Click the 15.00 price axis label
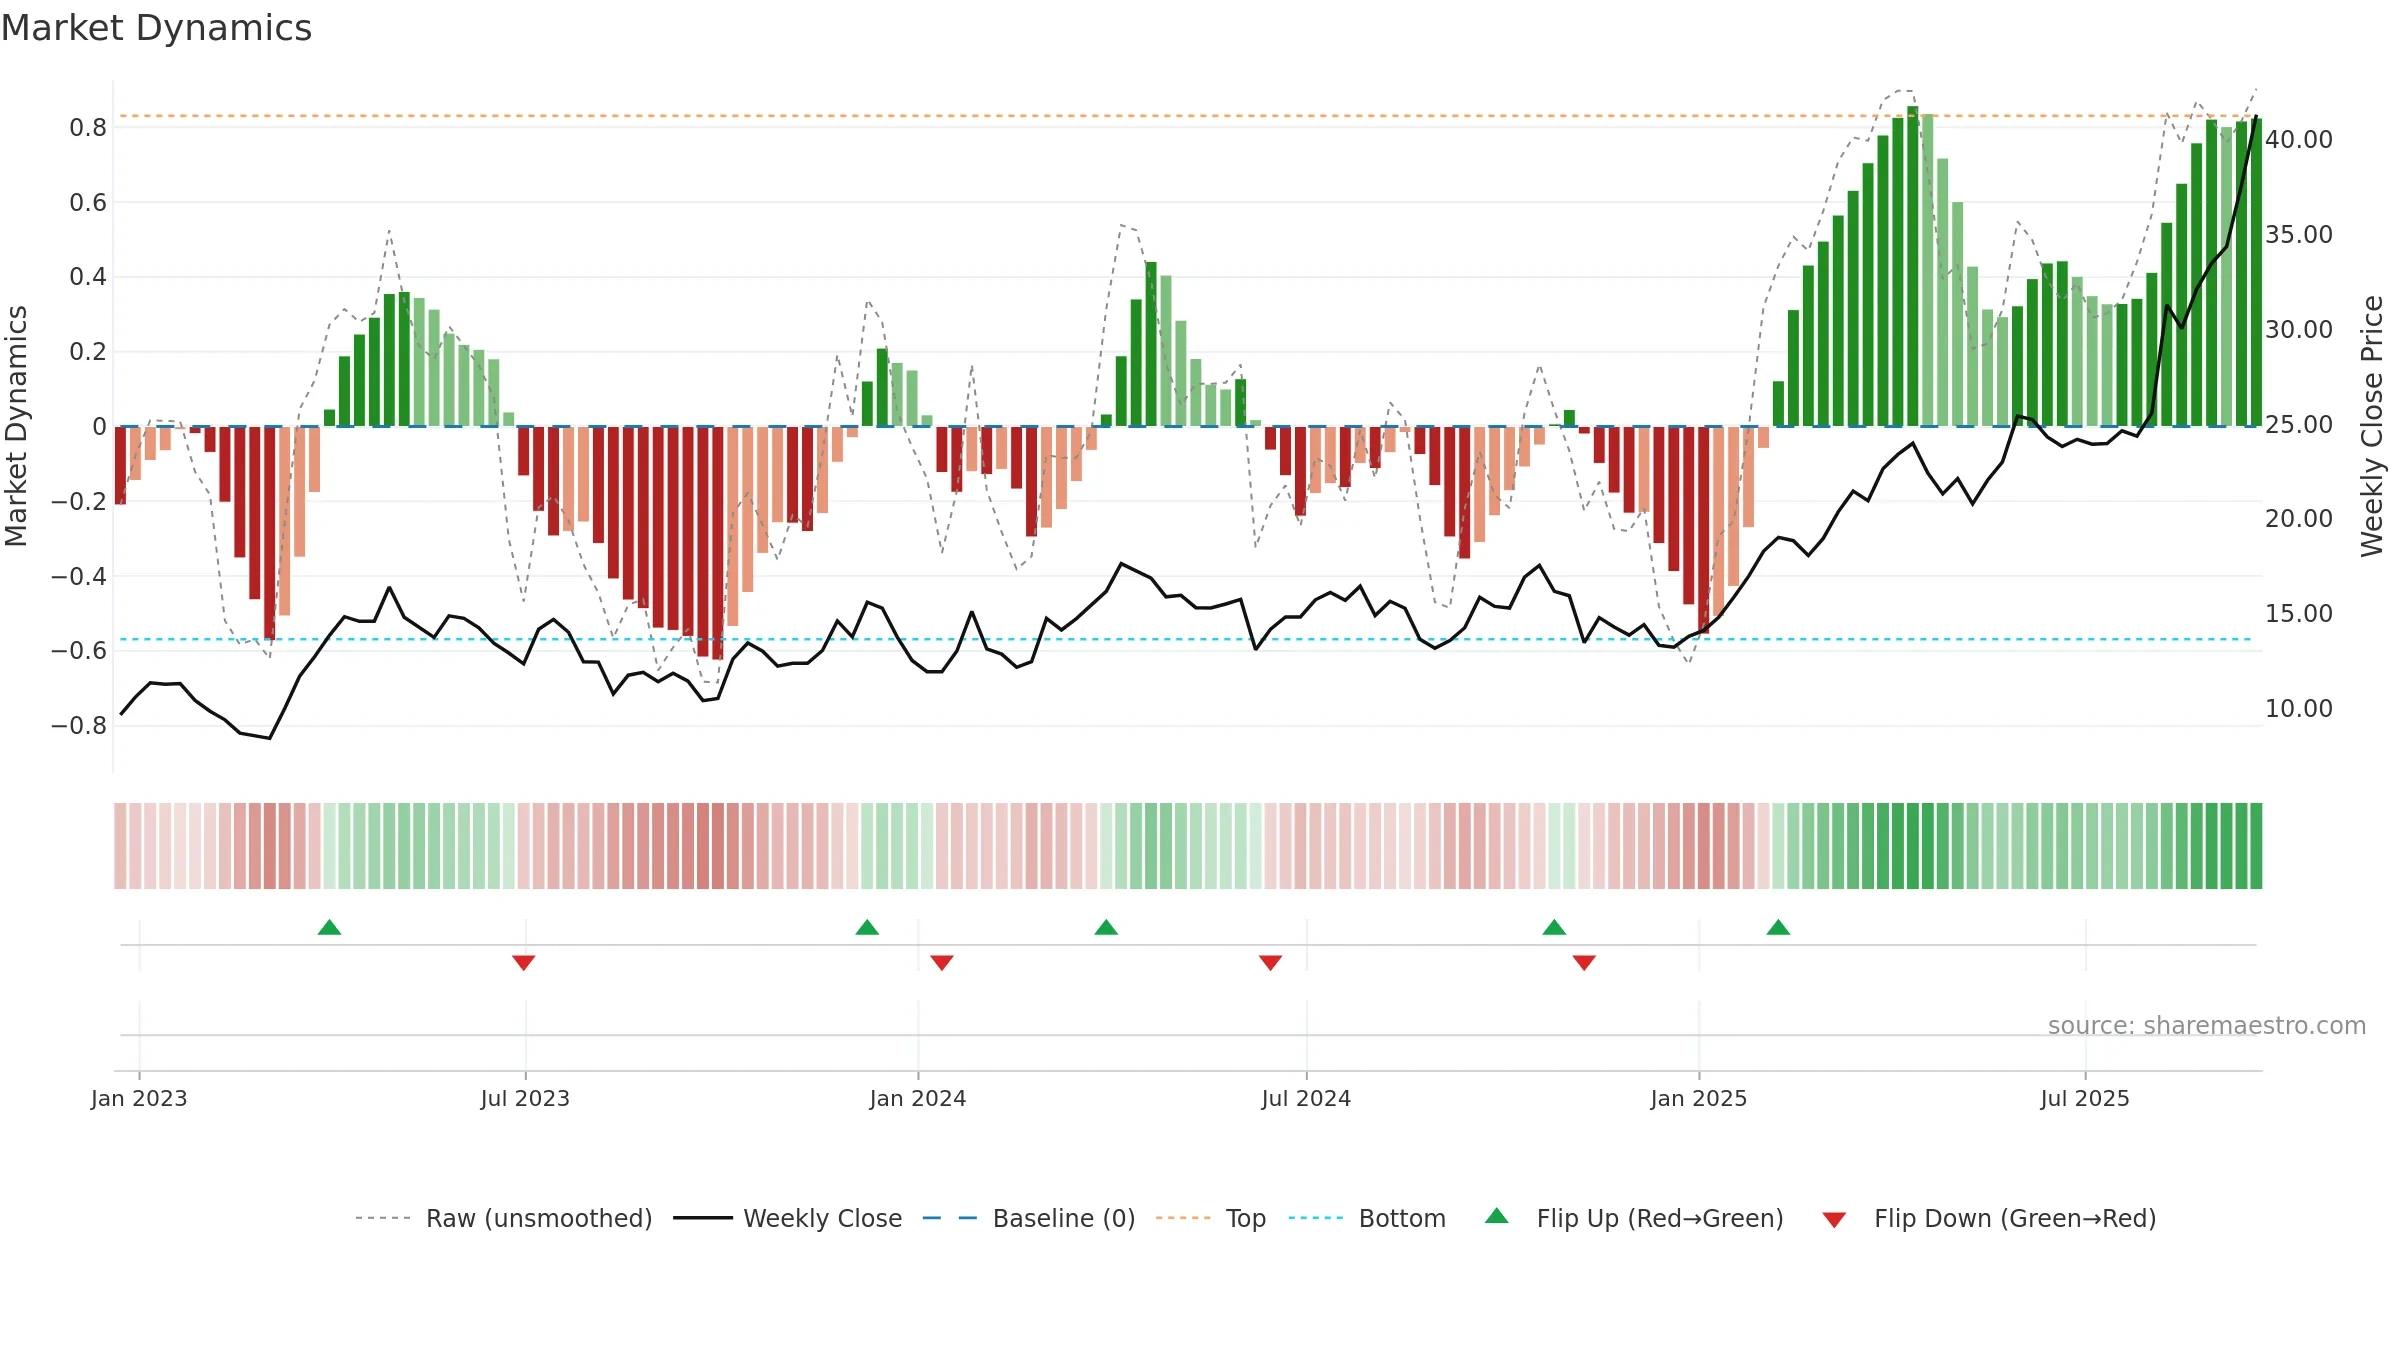 point(2299,614)
